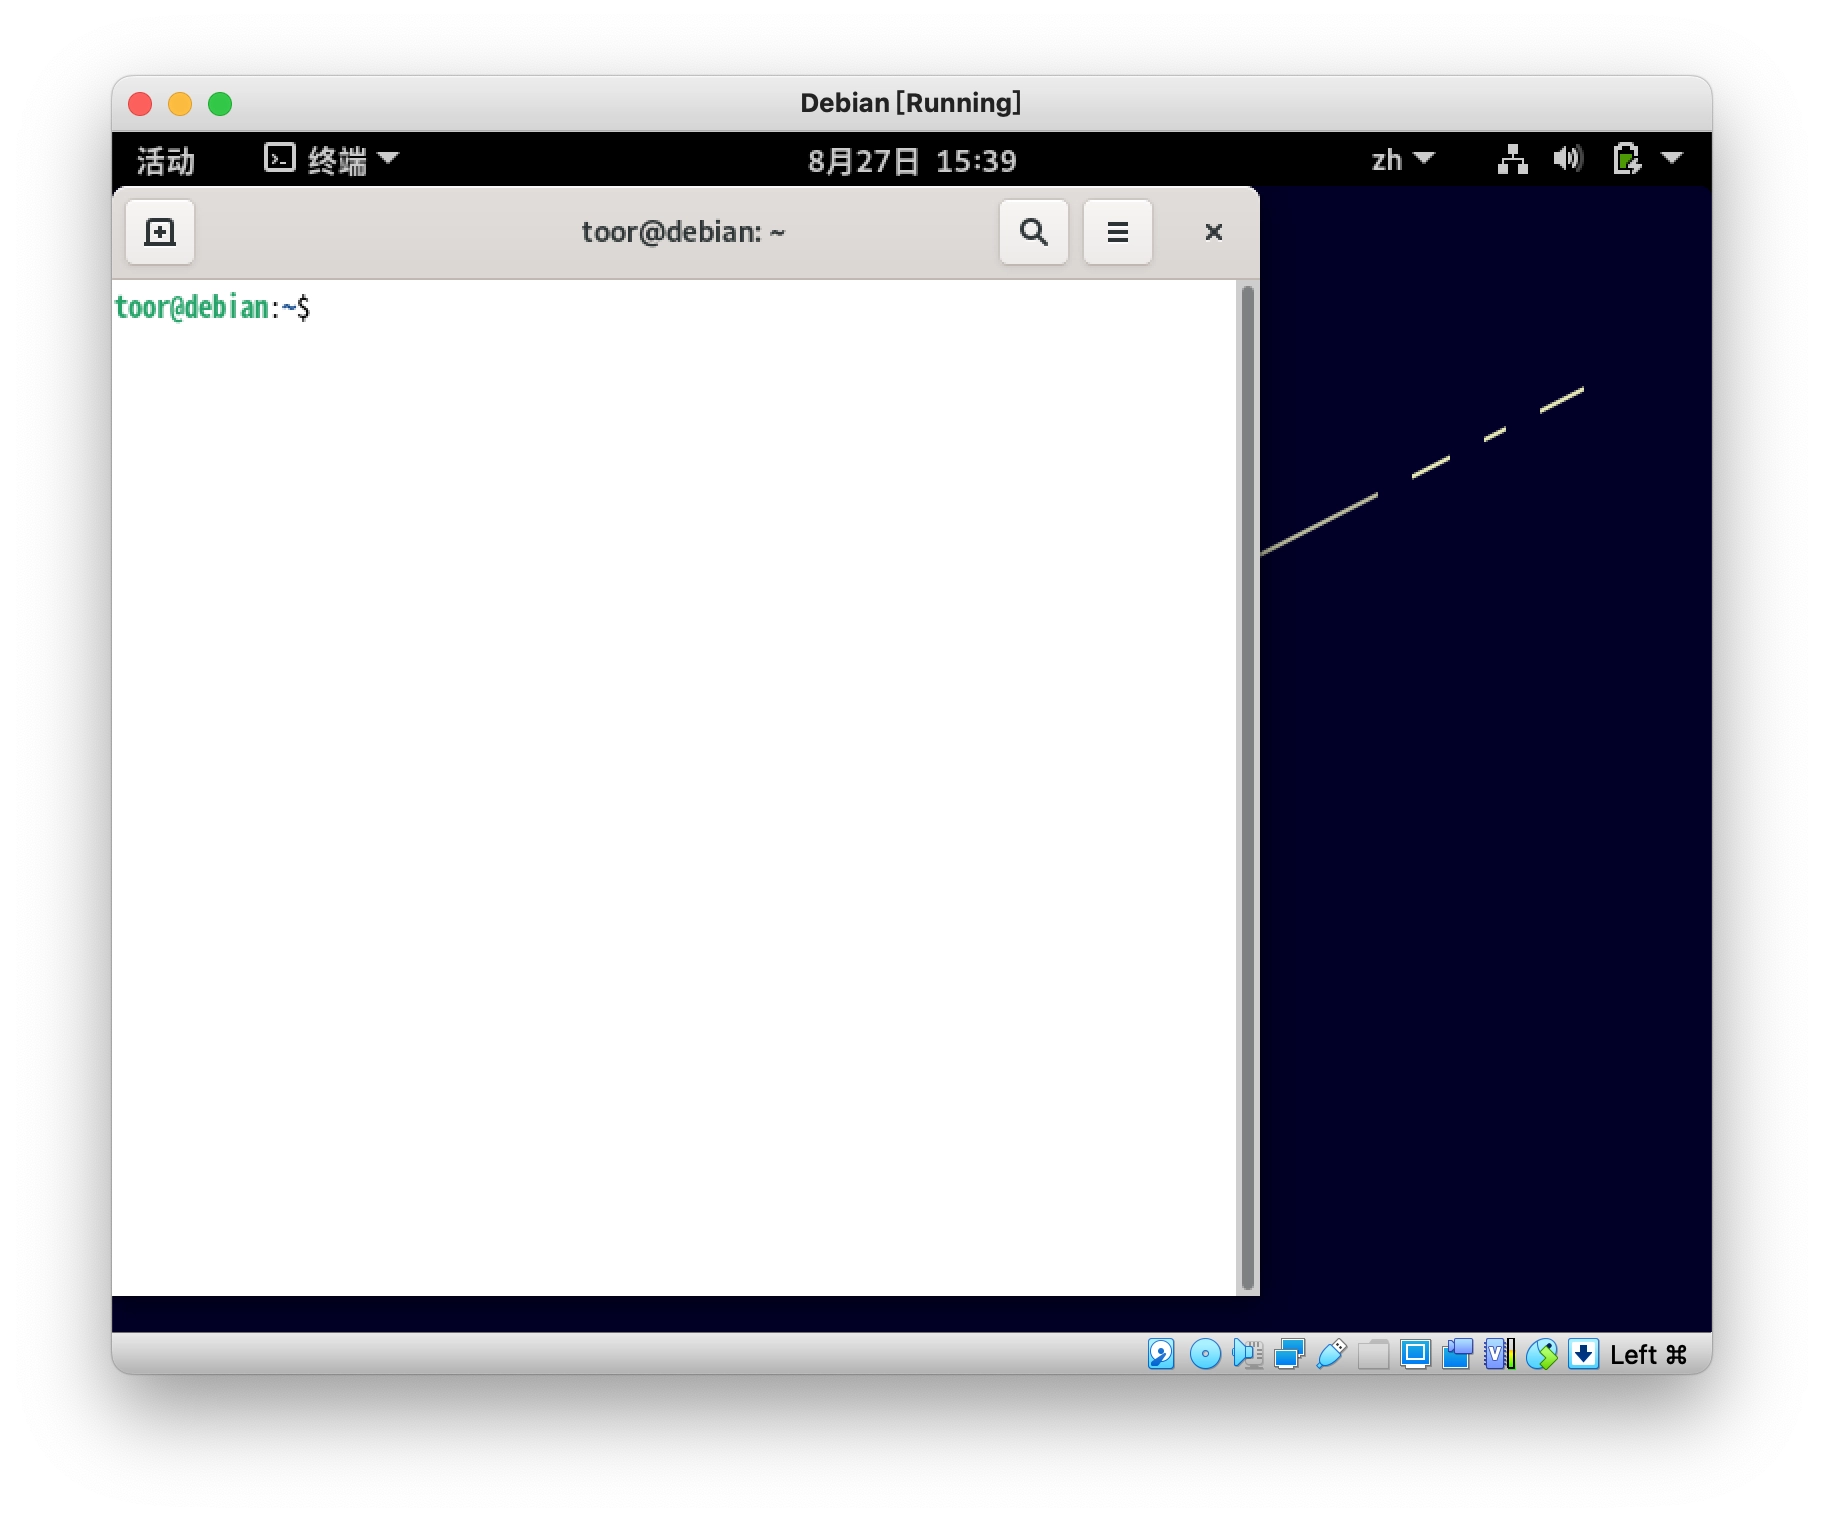Click the optical disc status icon

tap(1205, 1354)
